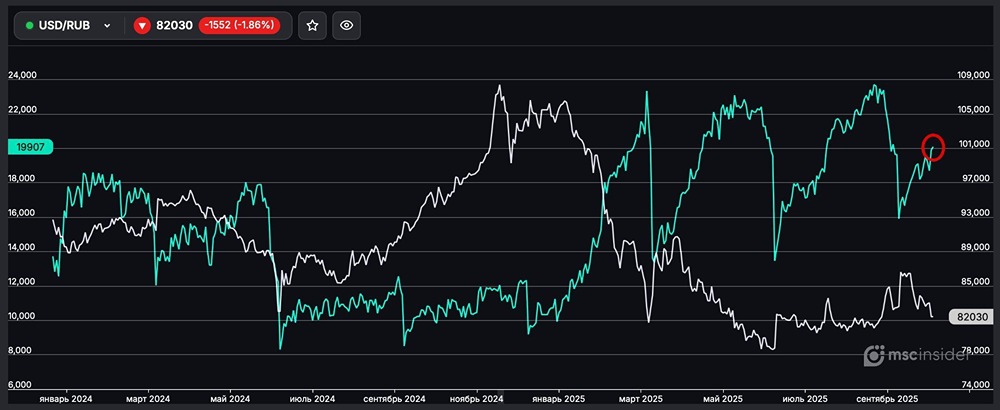Click the май 2024 axis label
This screenshot has height=410, width=1000.
[x=230, y=399]
